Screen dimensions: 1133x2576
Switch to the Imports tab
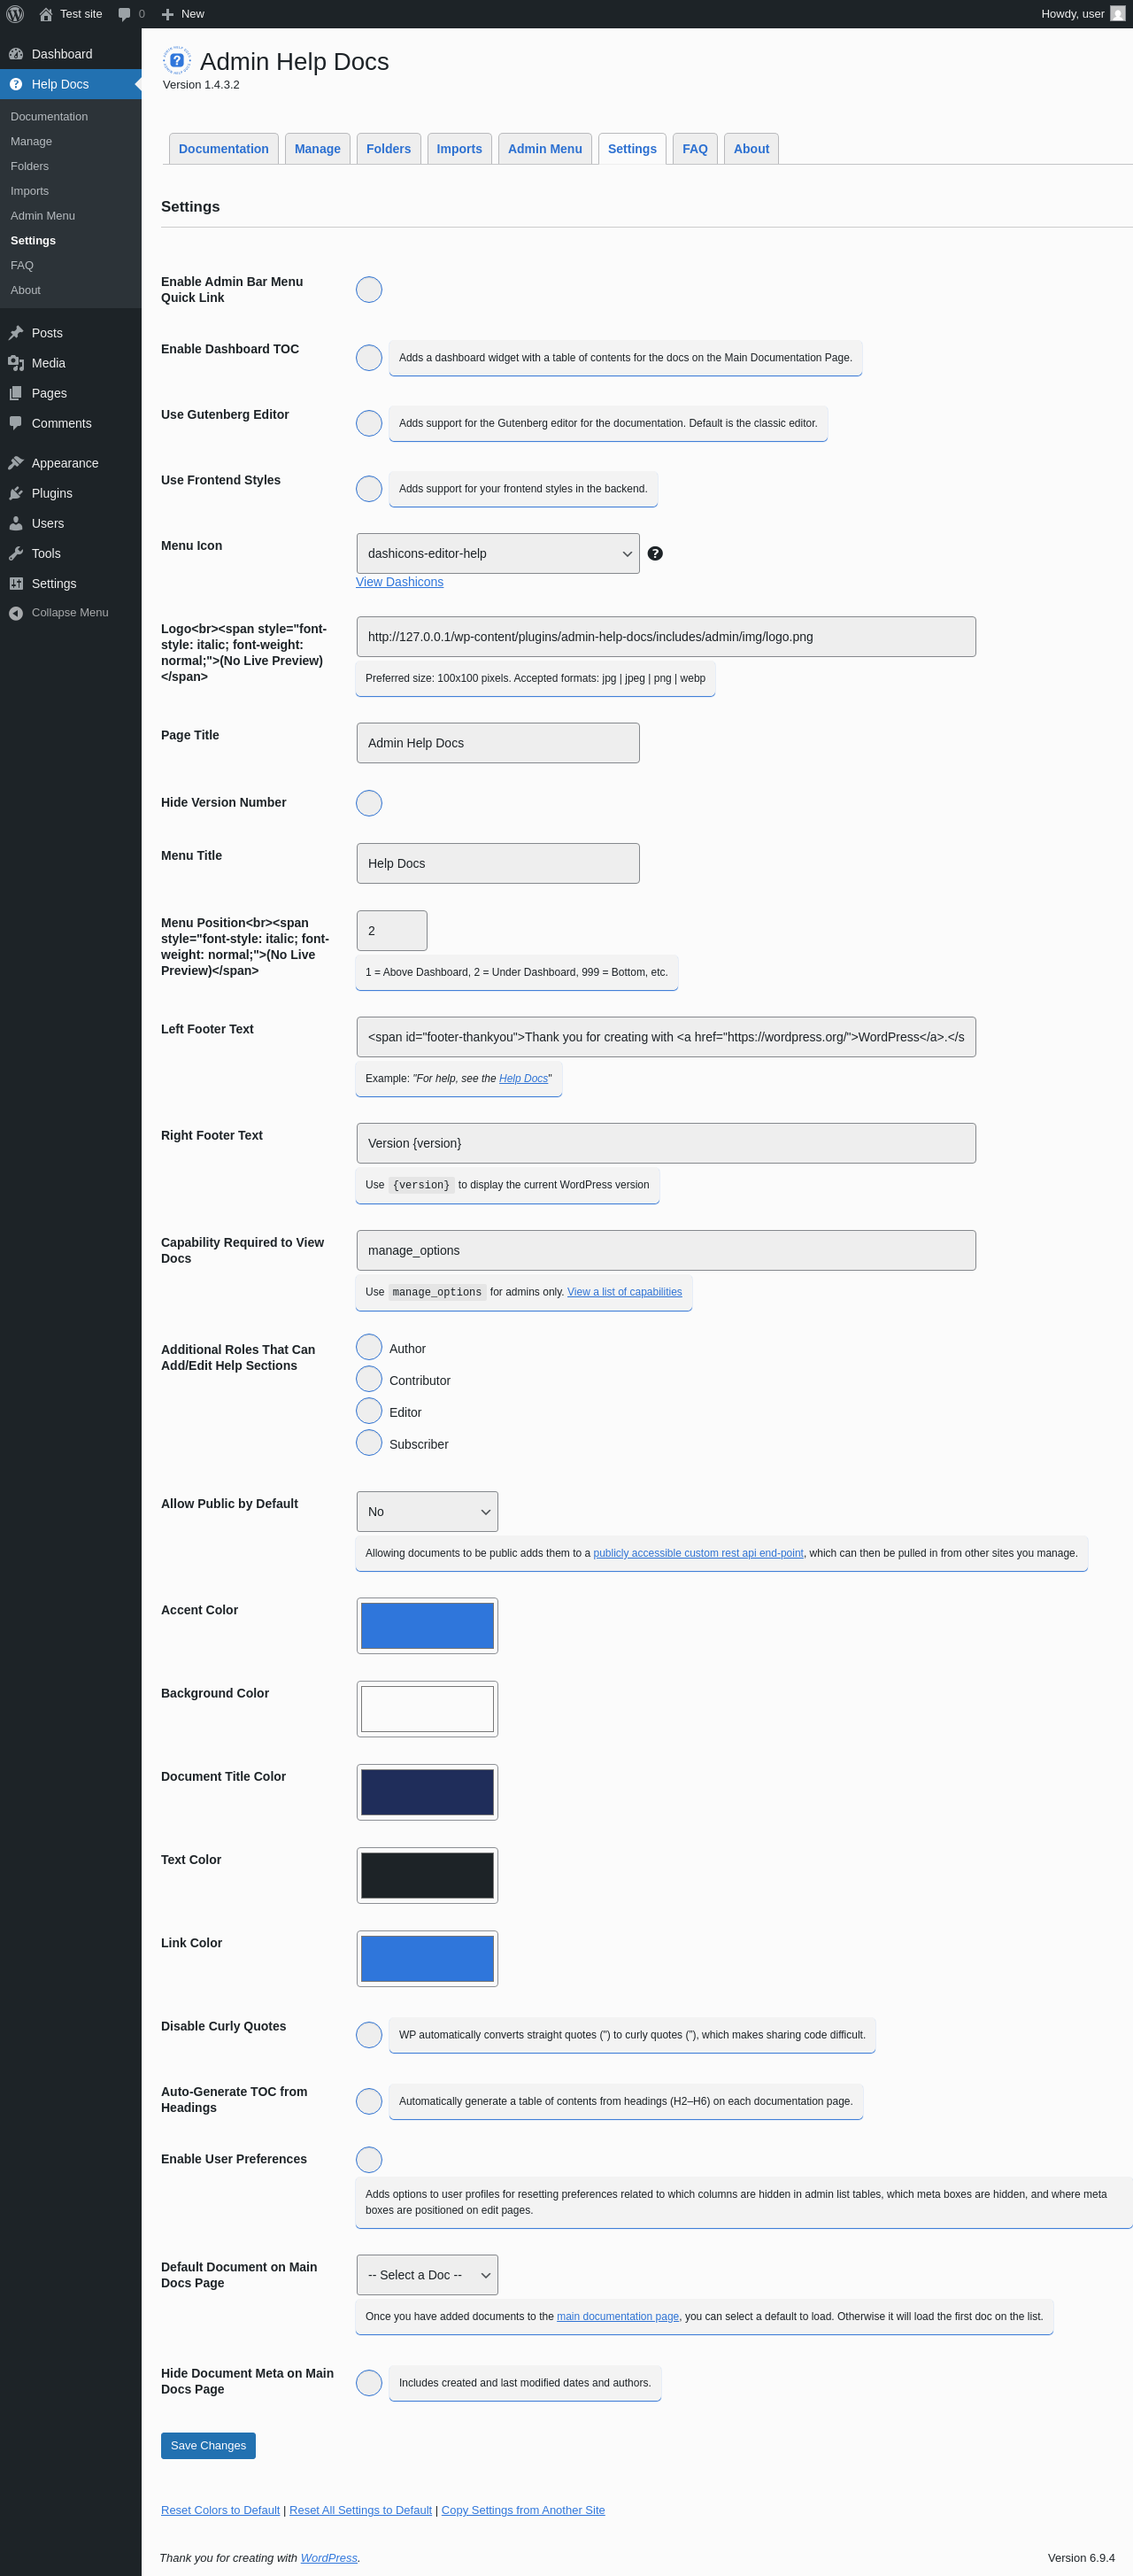459,149
